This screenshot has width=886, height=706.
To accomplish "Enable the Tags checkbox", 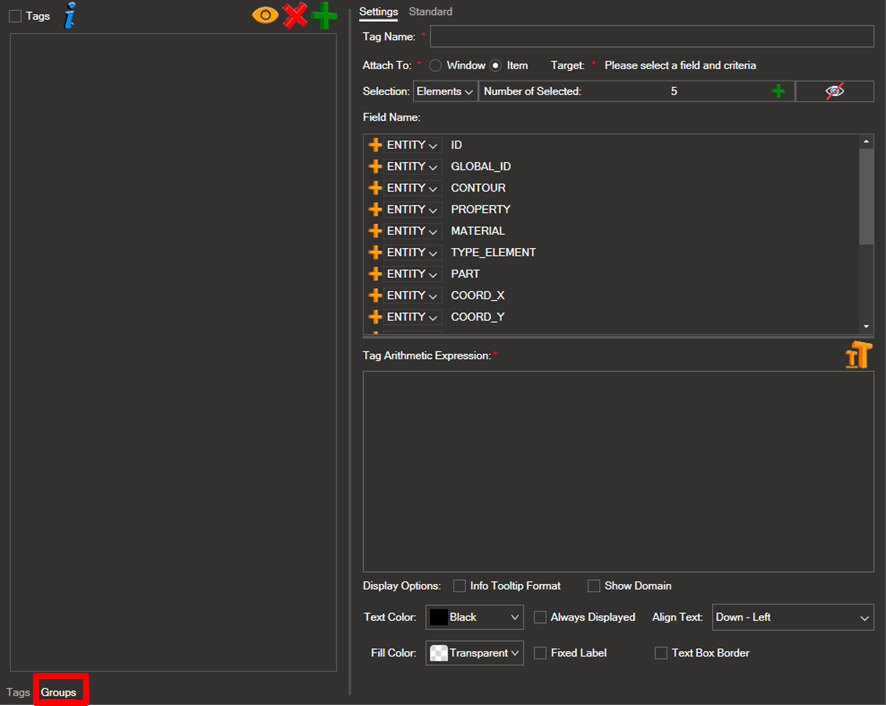I will (15, 16).
